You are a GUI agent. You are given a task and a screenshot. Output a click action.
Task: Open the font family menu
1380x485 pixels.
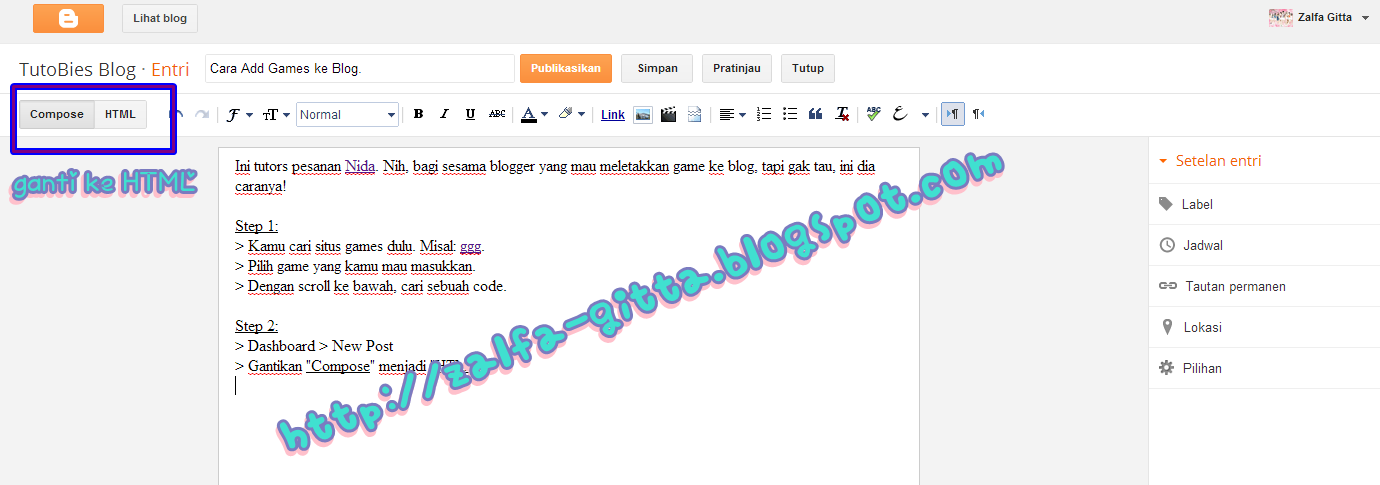click(239, 115)
